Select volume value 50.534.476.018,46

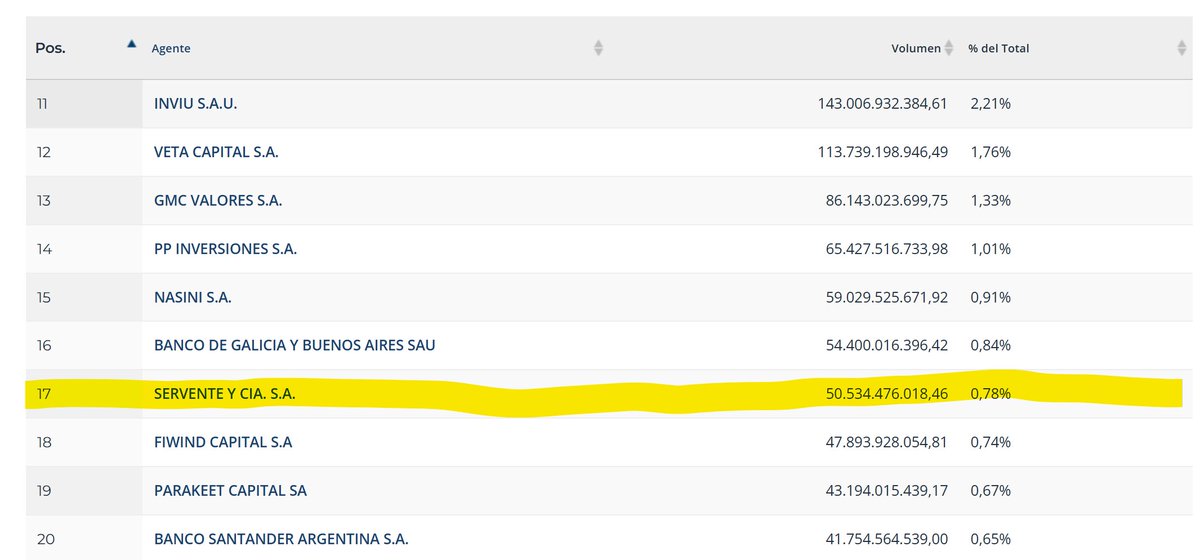click(887, 394)
